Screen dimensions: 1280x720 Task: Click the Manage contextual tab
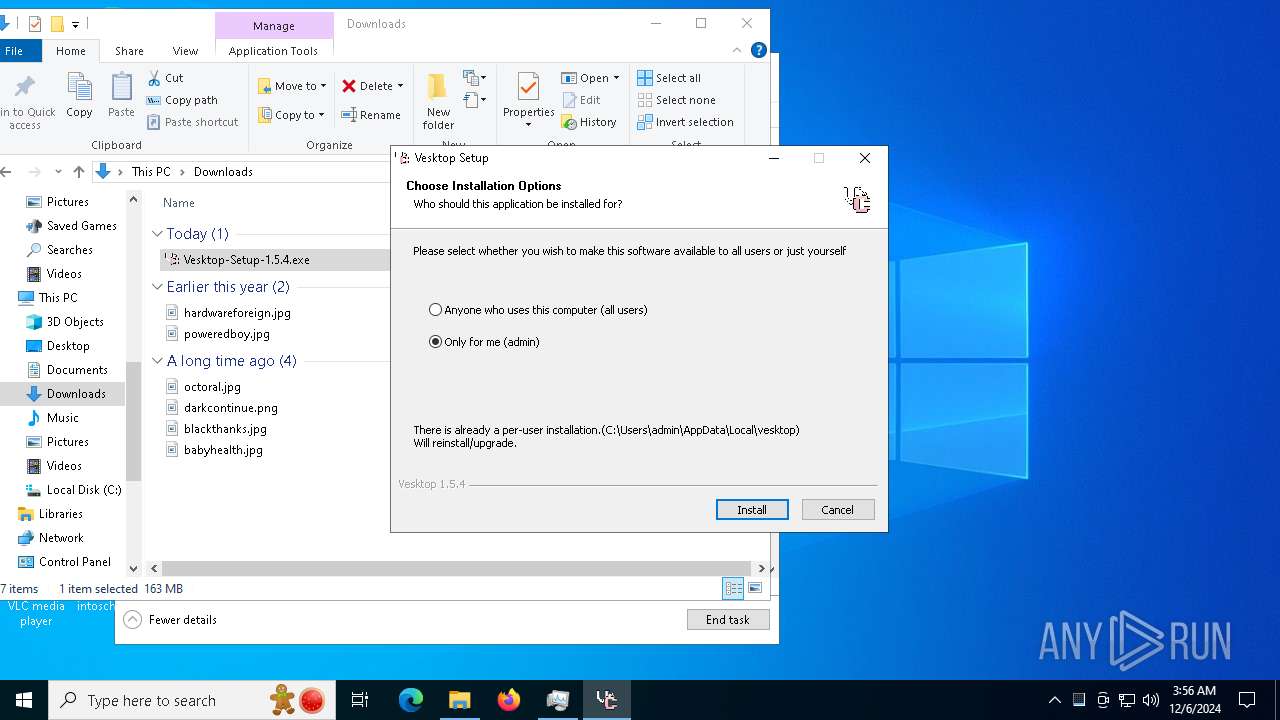coord(274,26)
